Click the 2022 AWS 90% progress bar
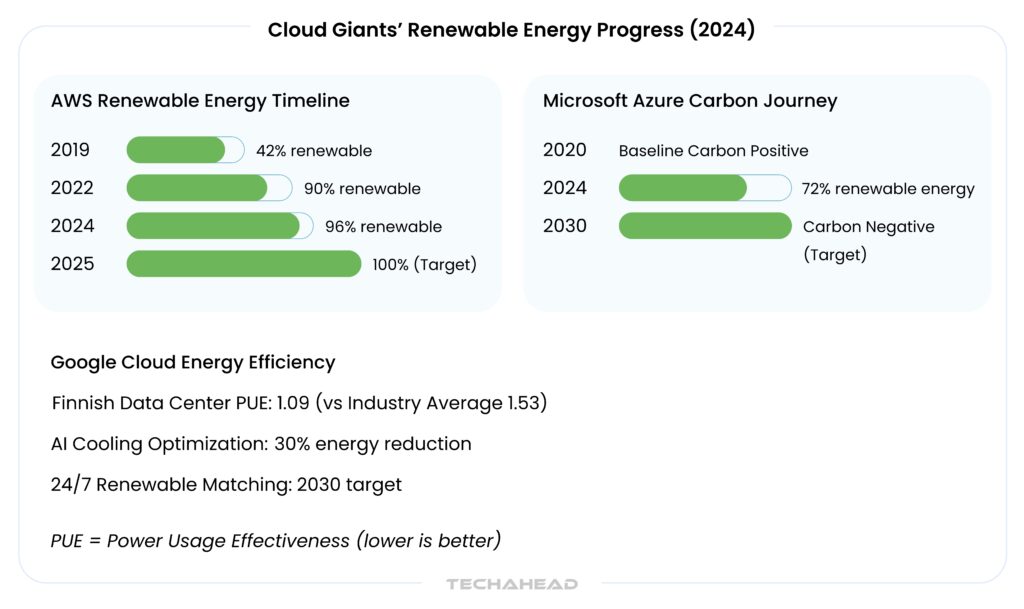Viewport: 1024px width, 609px height. coord(209,188)
